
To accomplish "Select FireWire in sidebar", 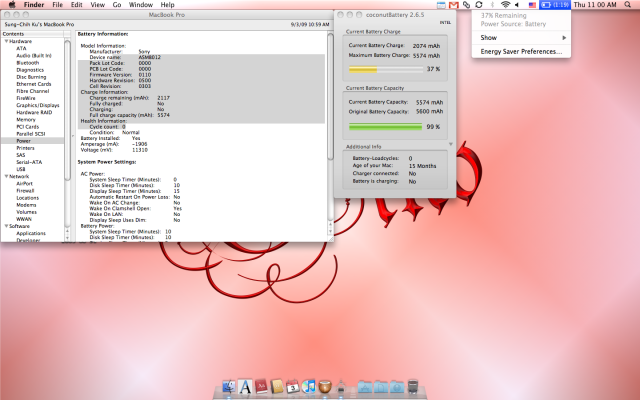I will pyautogui.click(x=26, y=98).
